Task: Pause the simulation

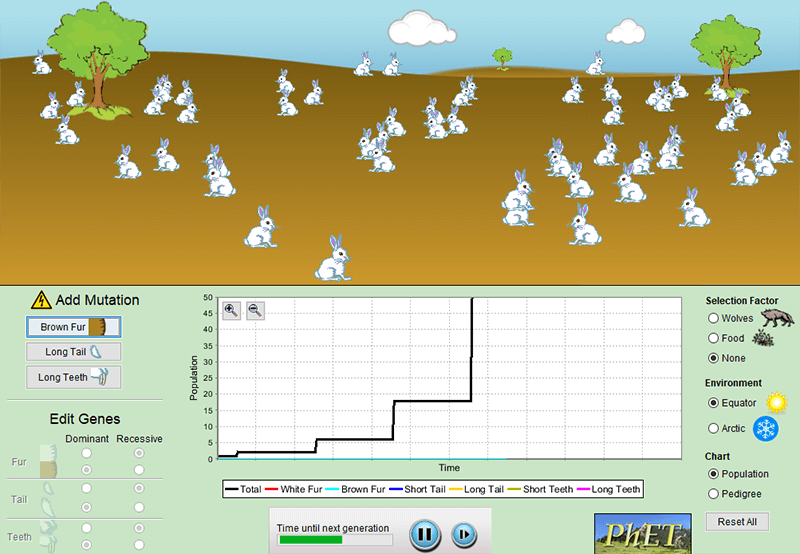Action: coord(424,534)
